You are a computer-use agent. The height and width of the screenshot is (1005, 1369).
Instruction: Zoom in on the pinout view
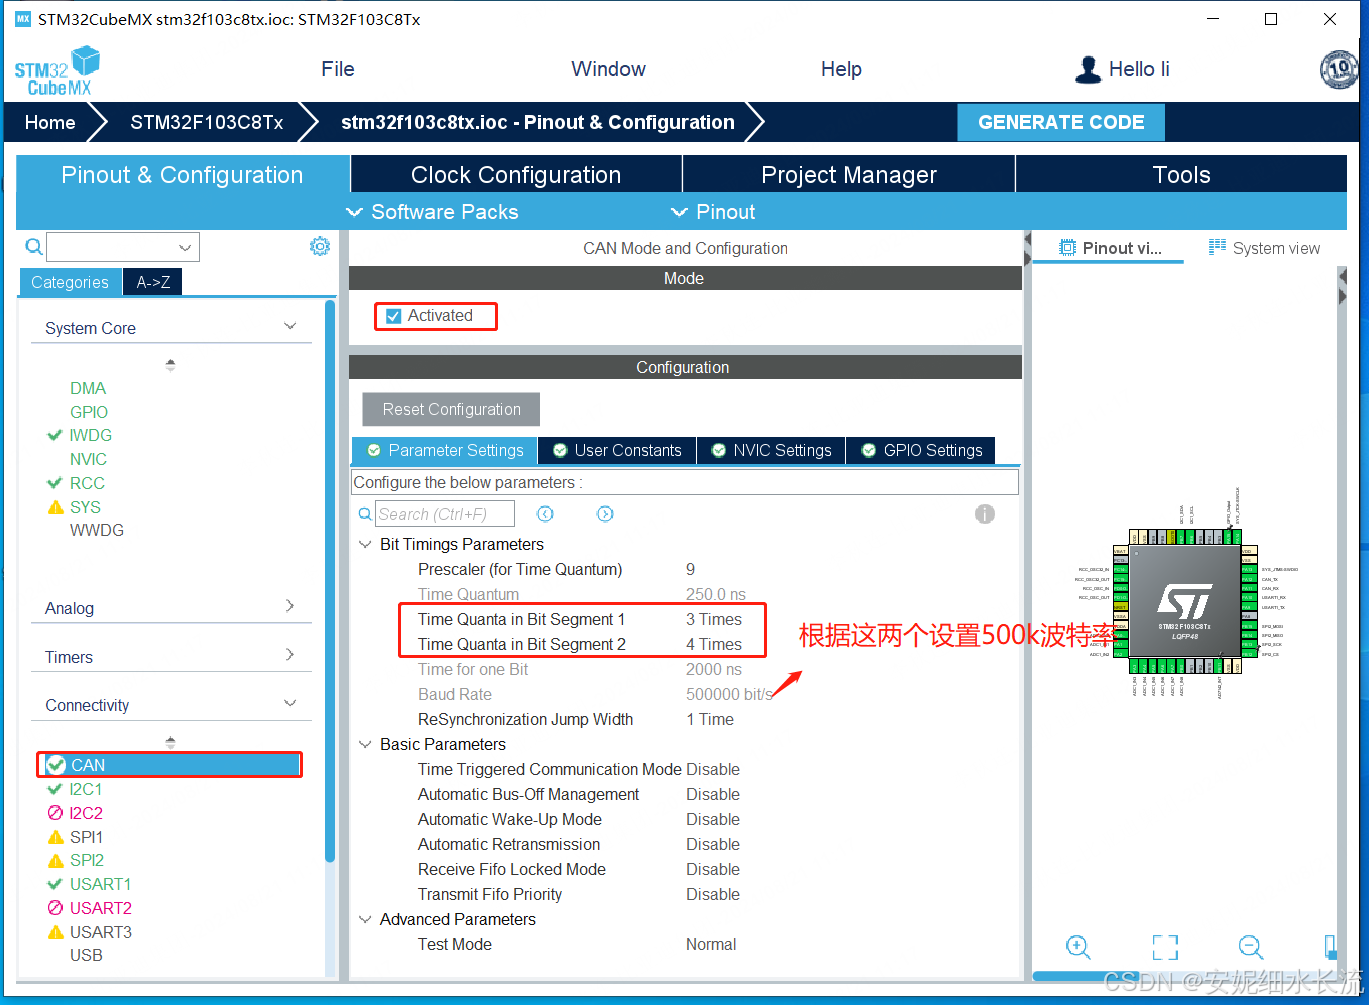click(1078, 947)
